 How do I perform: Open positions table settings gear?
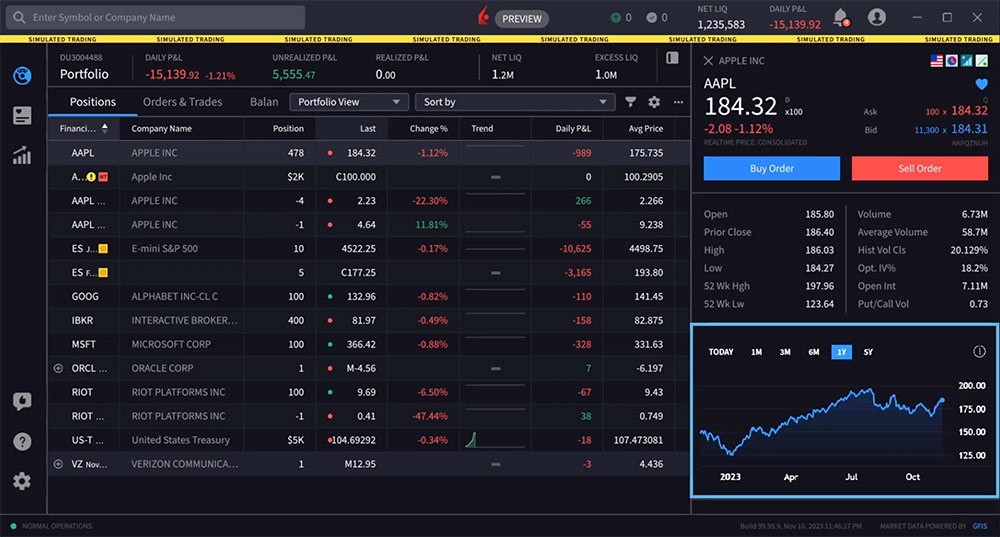[x=654, y=102]
